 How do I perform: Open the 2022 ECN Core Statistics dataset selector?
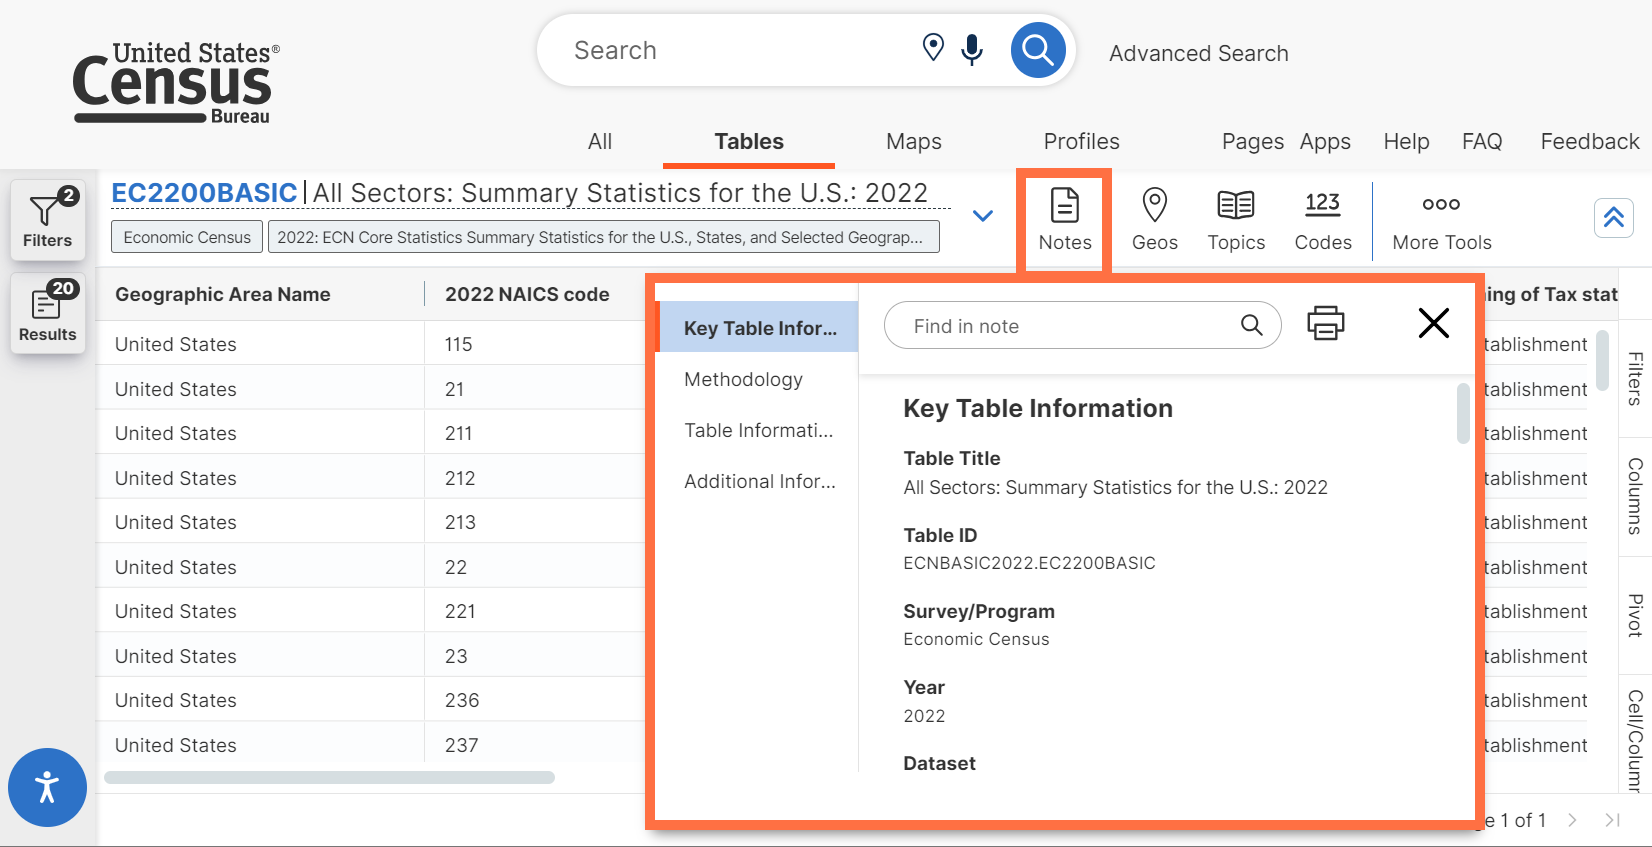[604, 237]
